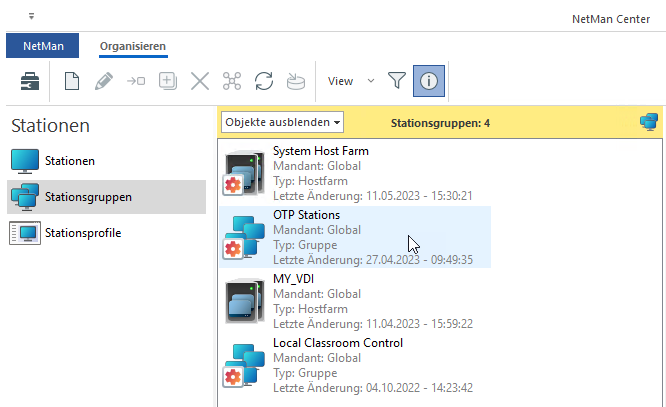The width and height of the screenshot is (666, 407).
Task: Open Stationen in the sidebar
Action: click(70, 160)
